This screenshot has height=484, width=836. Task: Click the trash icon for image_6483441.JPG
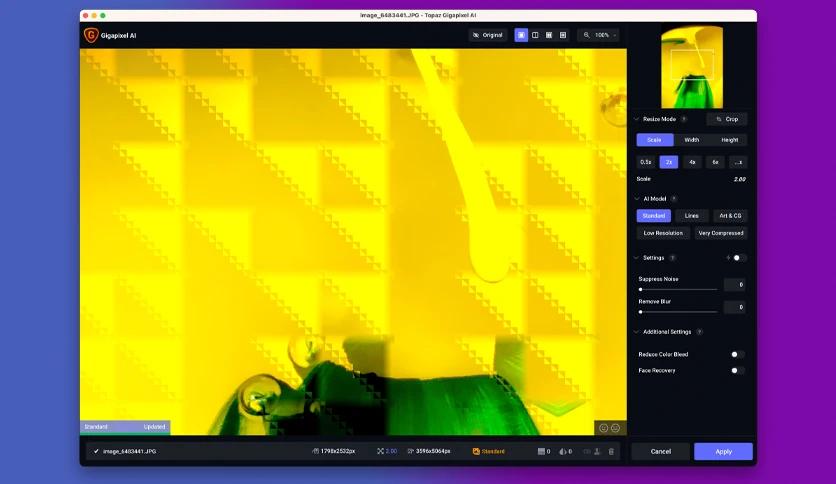pos(611,451)
